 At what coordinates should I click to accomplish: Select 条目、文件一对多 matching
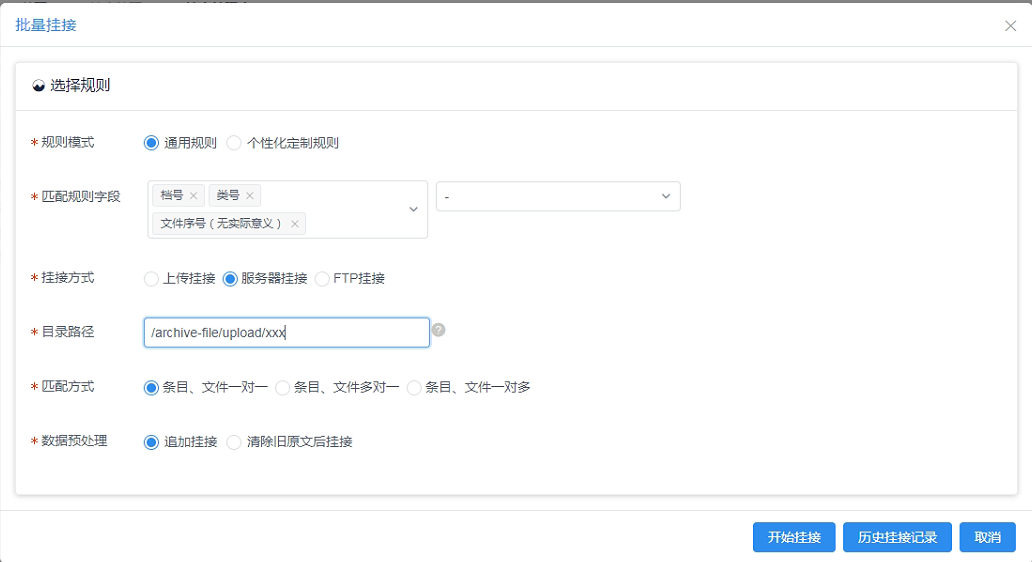(414, 387)
